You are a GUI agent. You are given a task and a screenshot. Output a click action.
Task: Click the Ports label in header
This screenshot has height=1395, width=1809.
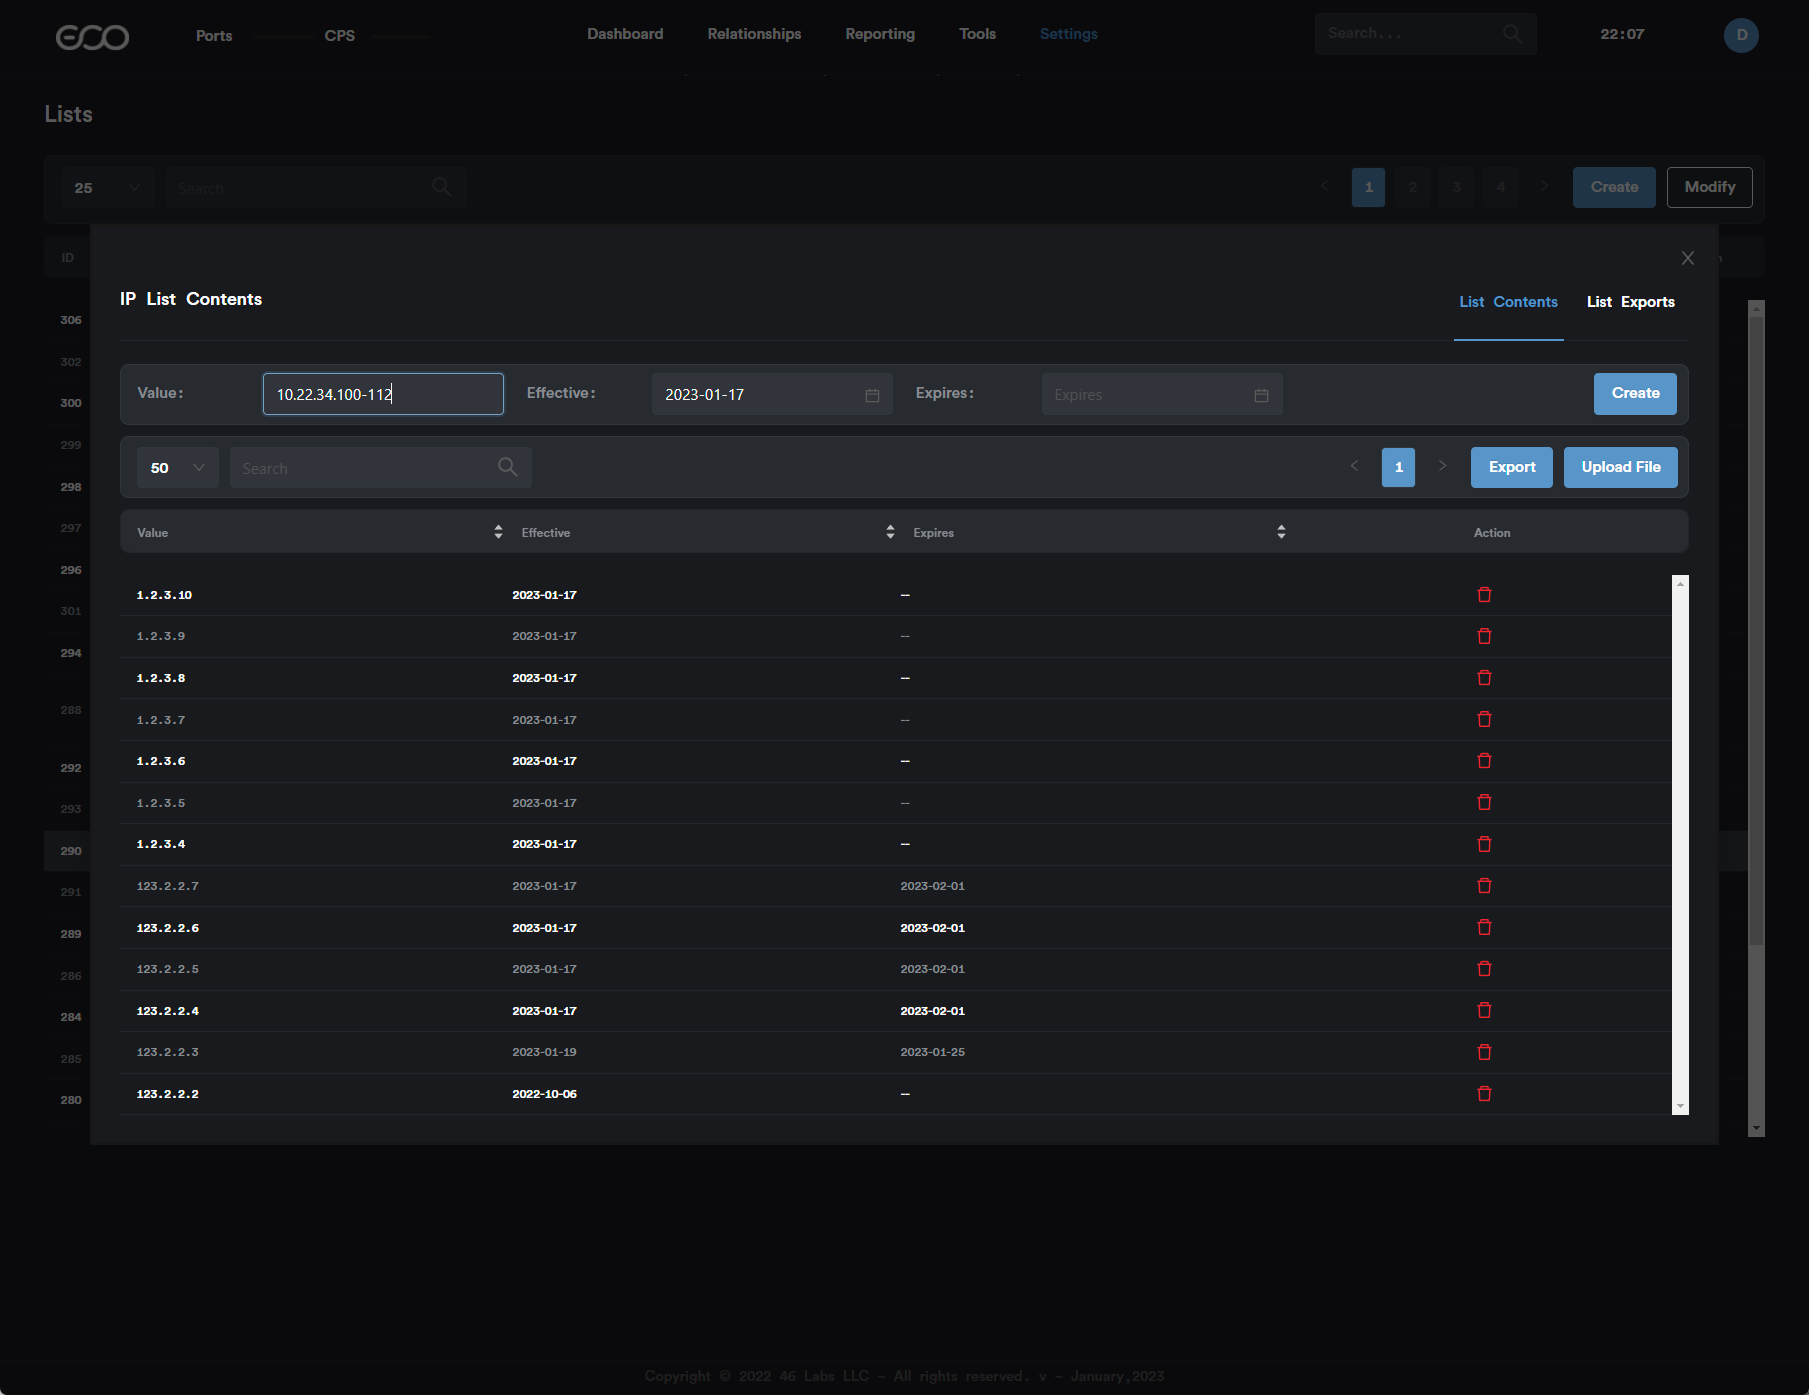click(214, 36)
